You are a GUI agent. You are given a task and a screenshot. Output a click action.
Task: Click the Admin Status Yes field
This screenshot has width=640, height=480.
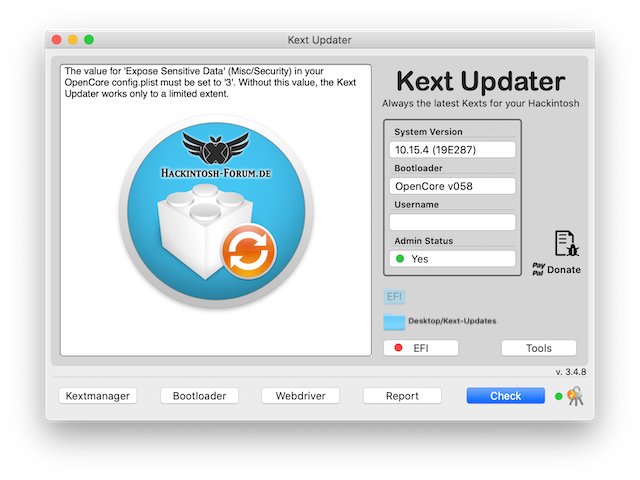[452, 259]
